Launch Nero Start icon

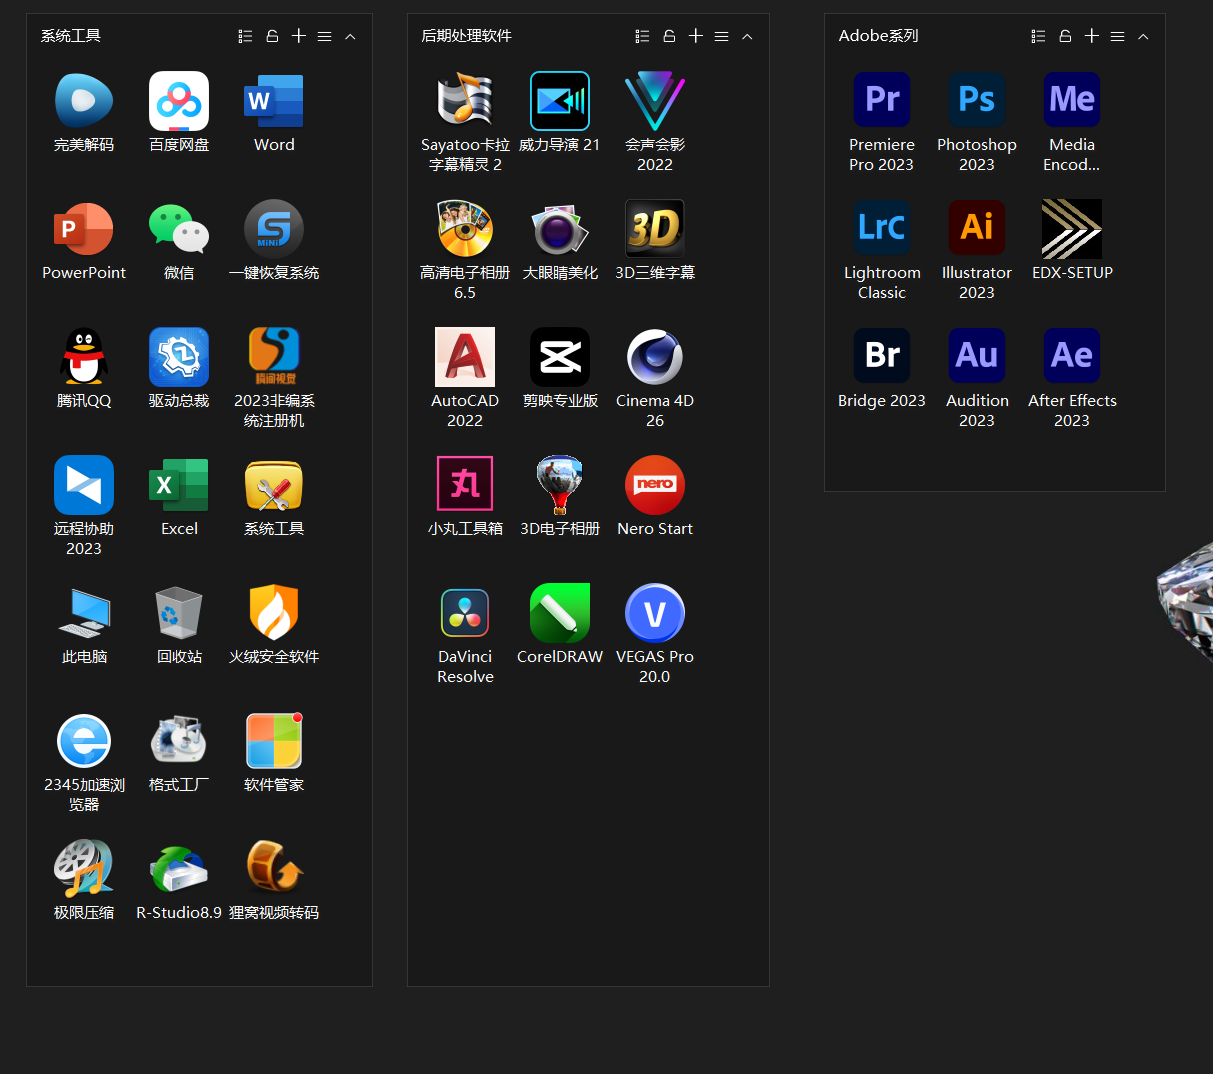pos(655,485)
